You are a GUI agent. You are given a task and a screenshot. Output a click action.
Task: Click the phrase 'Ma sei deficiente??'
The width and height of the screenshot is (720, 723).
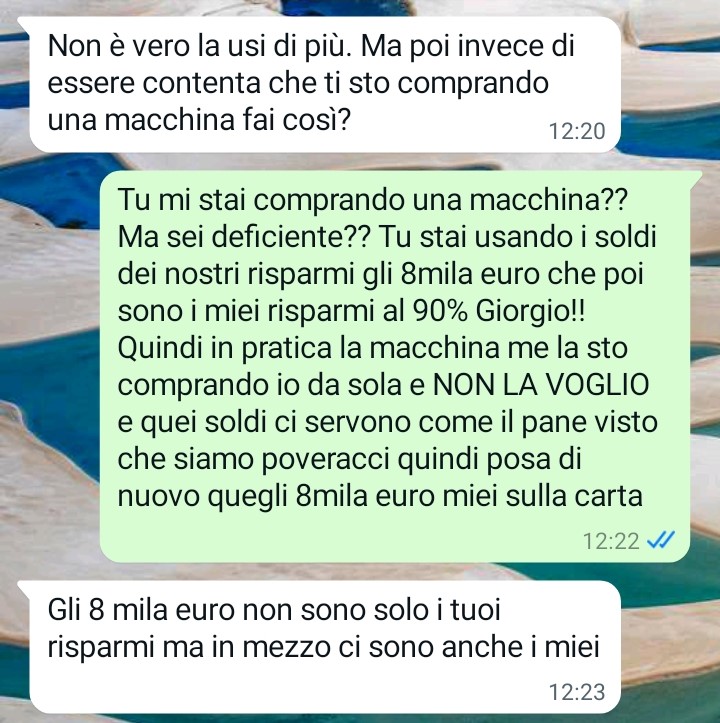pyautogui.click(x=244, y=237)
